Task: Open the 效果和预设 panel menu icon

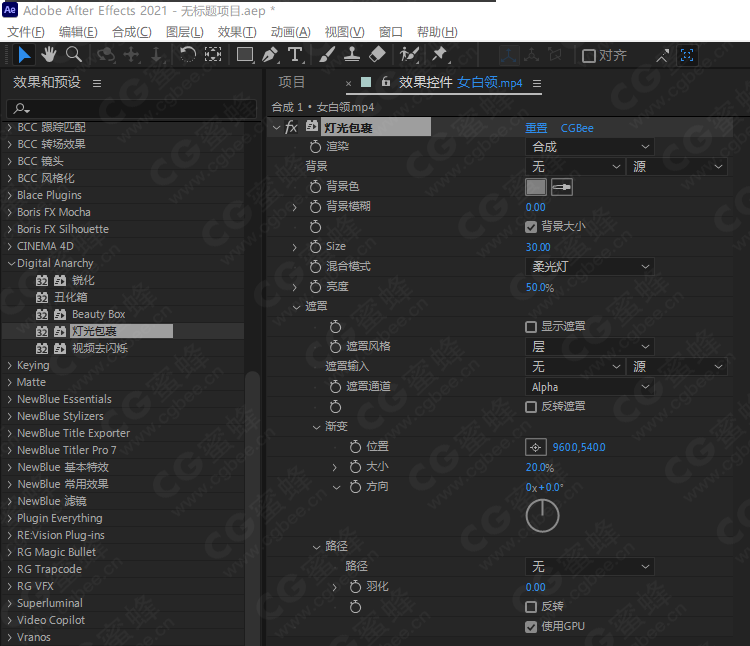Action: click(x=97, y=83)
